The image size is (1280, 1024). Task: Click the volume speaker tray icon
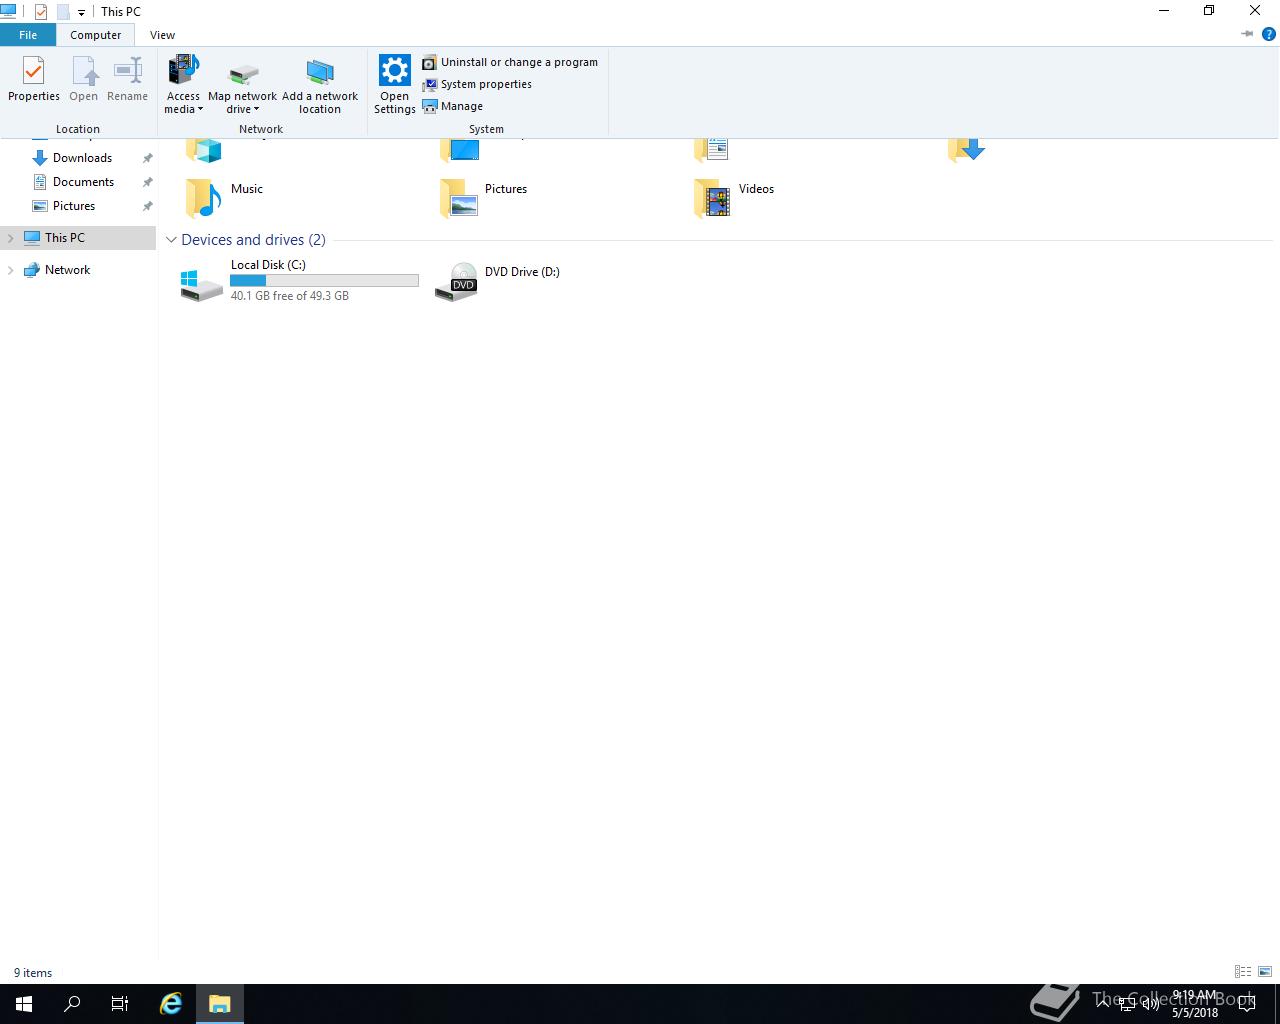coord(1151,1004)
